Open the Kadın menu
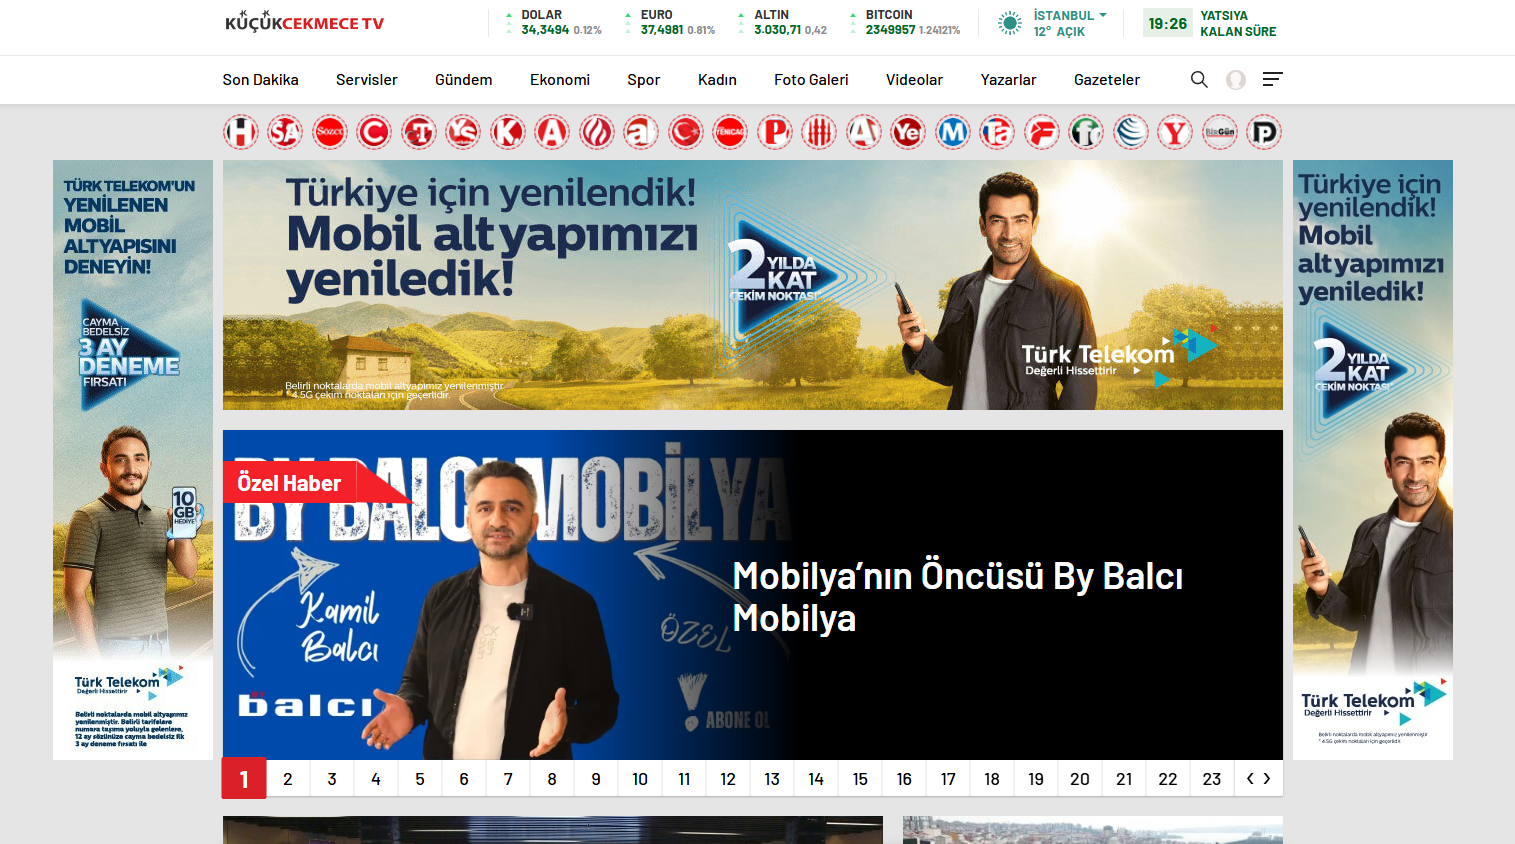The height and width of the screenshot is (844, 1515). [717, 80]
